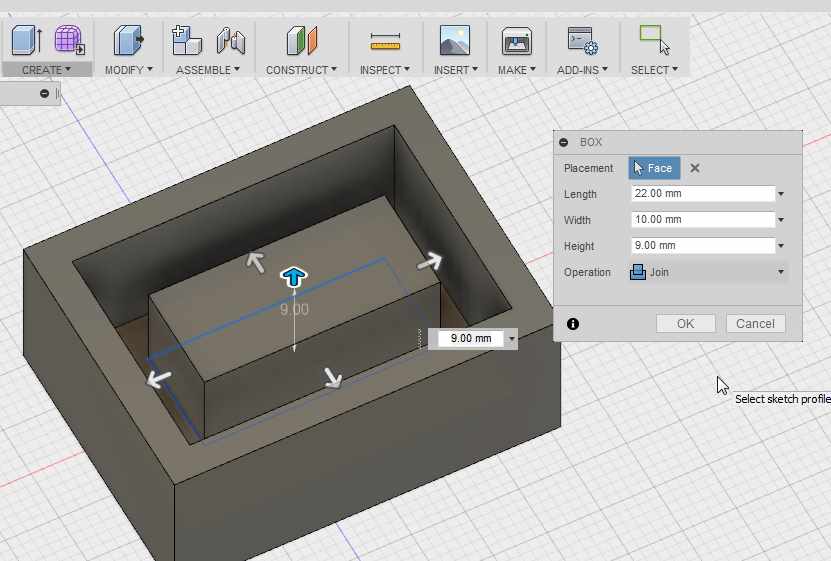The width and height of the screenshot is (831, 561).
Task: Select the Offset Plane construct icon
Action: [x=302, y=40]
